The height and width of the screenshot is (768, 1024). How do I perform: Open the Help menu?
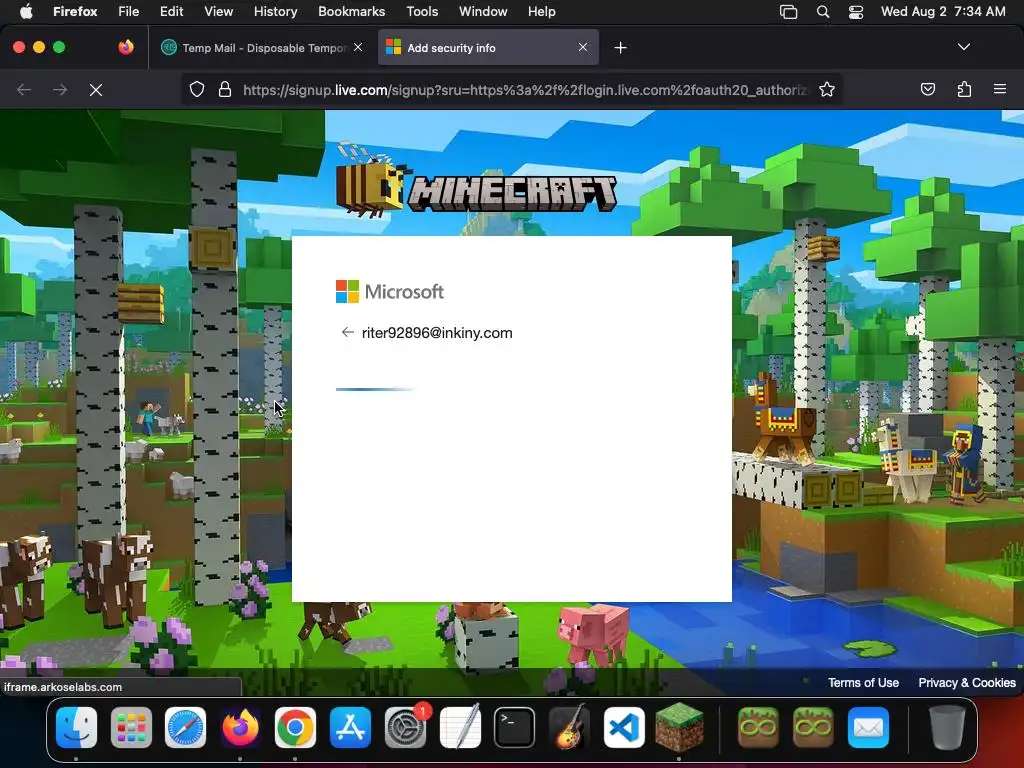coord(541,11)
